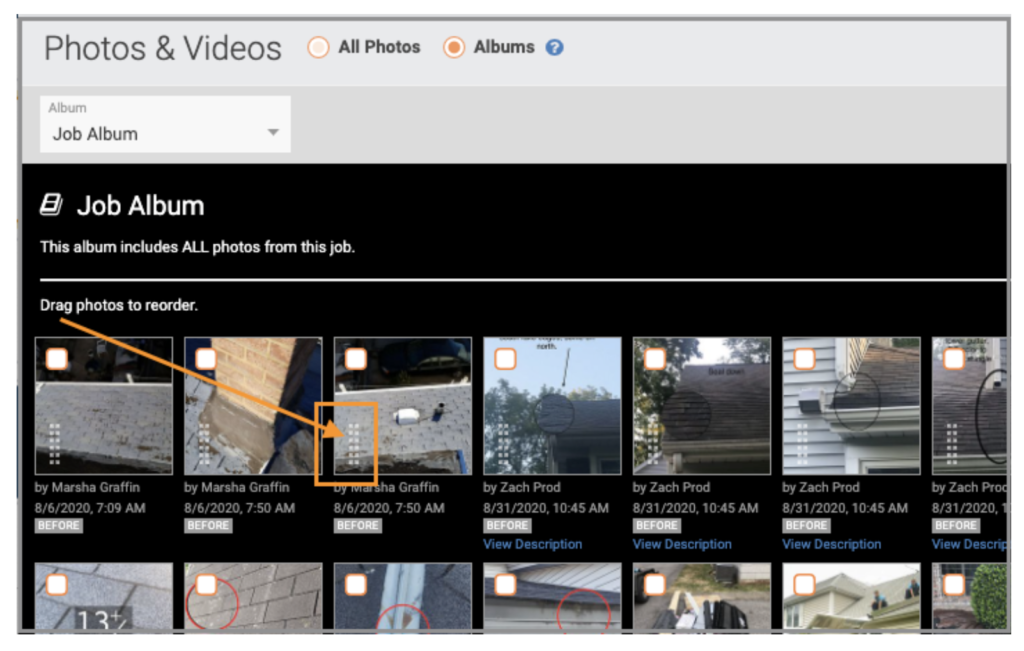Check the box on the white gutter photo

coord(804,358)
